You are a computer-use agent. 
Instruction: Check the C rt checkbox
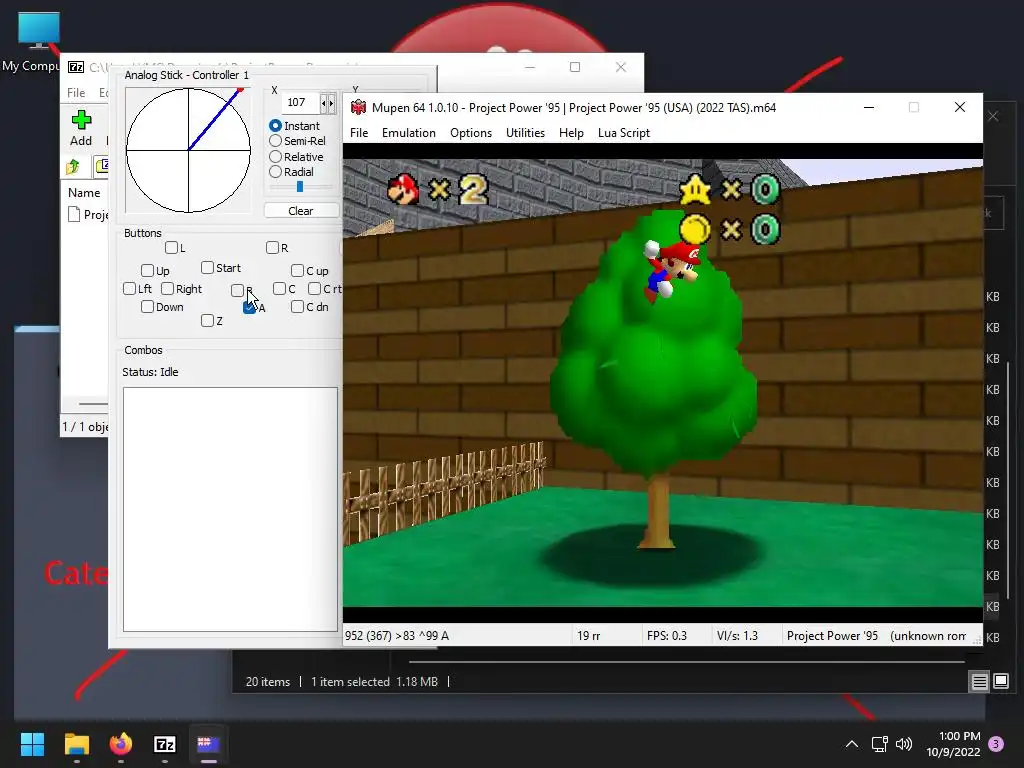click(314, 289)
